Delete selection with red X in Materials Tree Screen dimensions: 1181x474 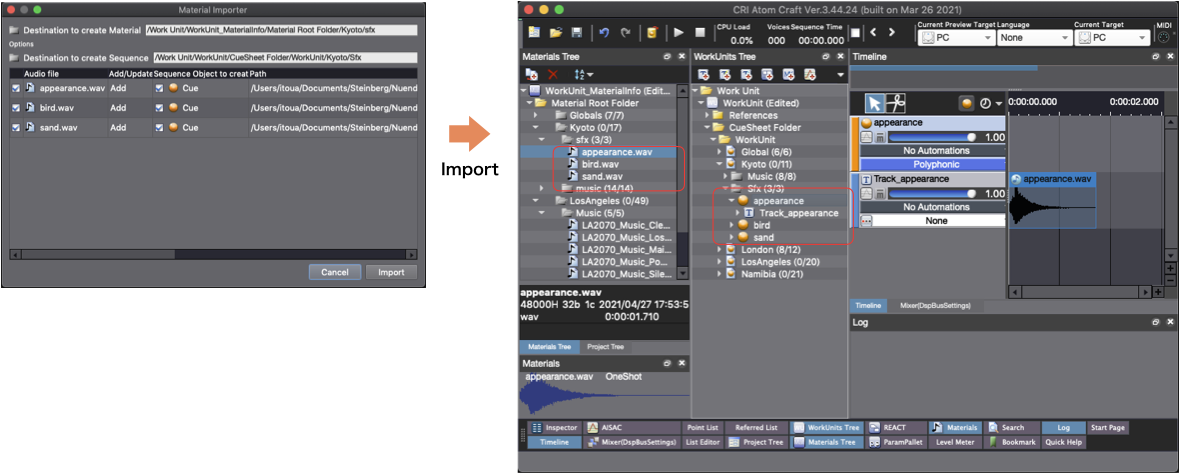pyautogui.click(x=553, y=74)
